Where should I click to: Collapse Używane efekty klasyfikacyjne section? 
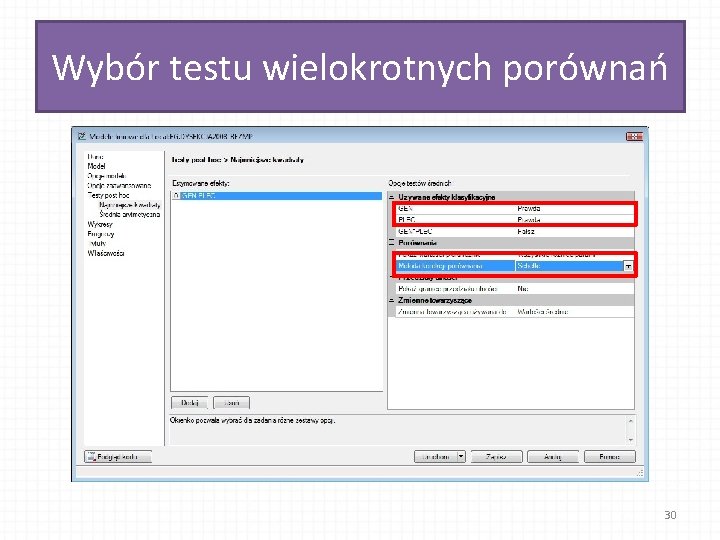tap(392, 197)
